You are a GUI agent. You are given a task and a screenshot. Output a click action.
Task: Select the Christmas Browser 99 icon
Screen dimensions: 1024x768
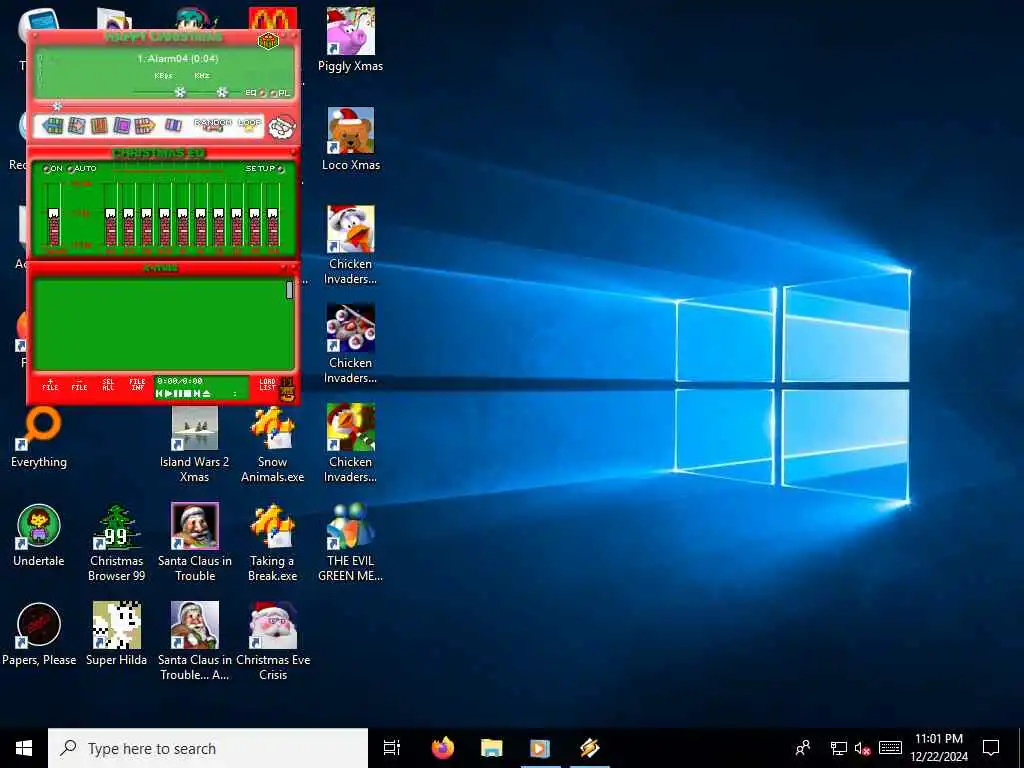[116, 542]
